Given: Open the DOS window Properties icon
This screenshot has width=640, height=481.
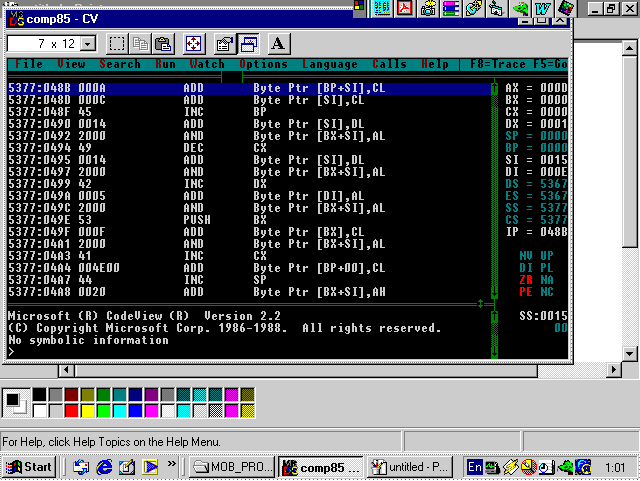Looking at the screenshot, I should pos(224,44).
